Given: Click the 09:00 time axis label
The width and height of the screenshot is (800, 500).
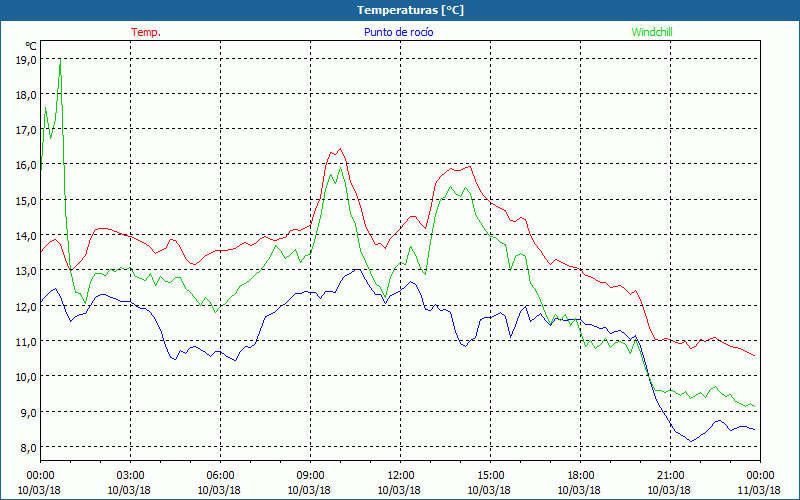Looking at the screenshot, I should (310, 476).
